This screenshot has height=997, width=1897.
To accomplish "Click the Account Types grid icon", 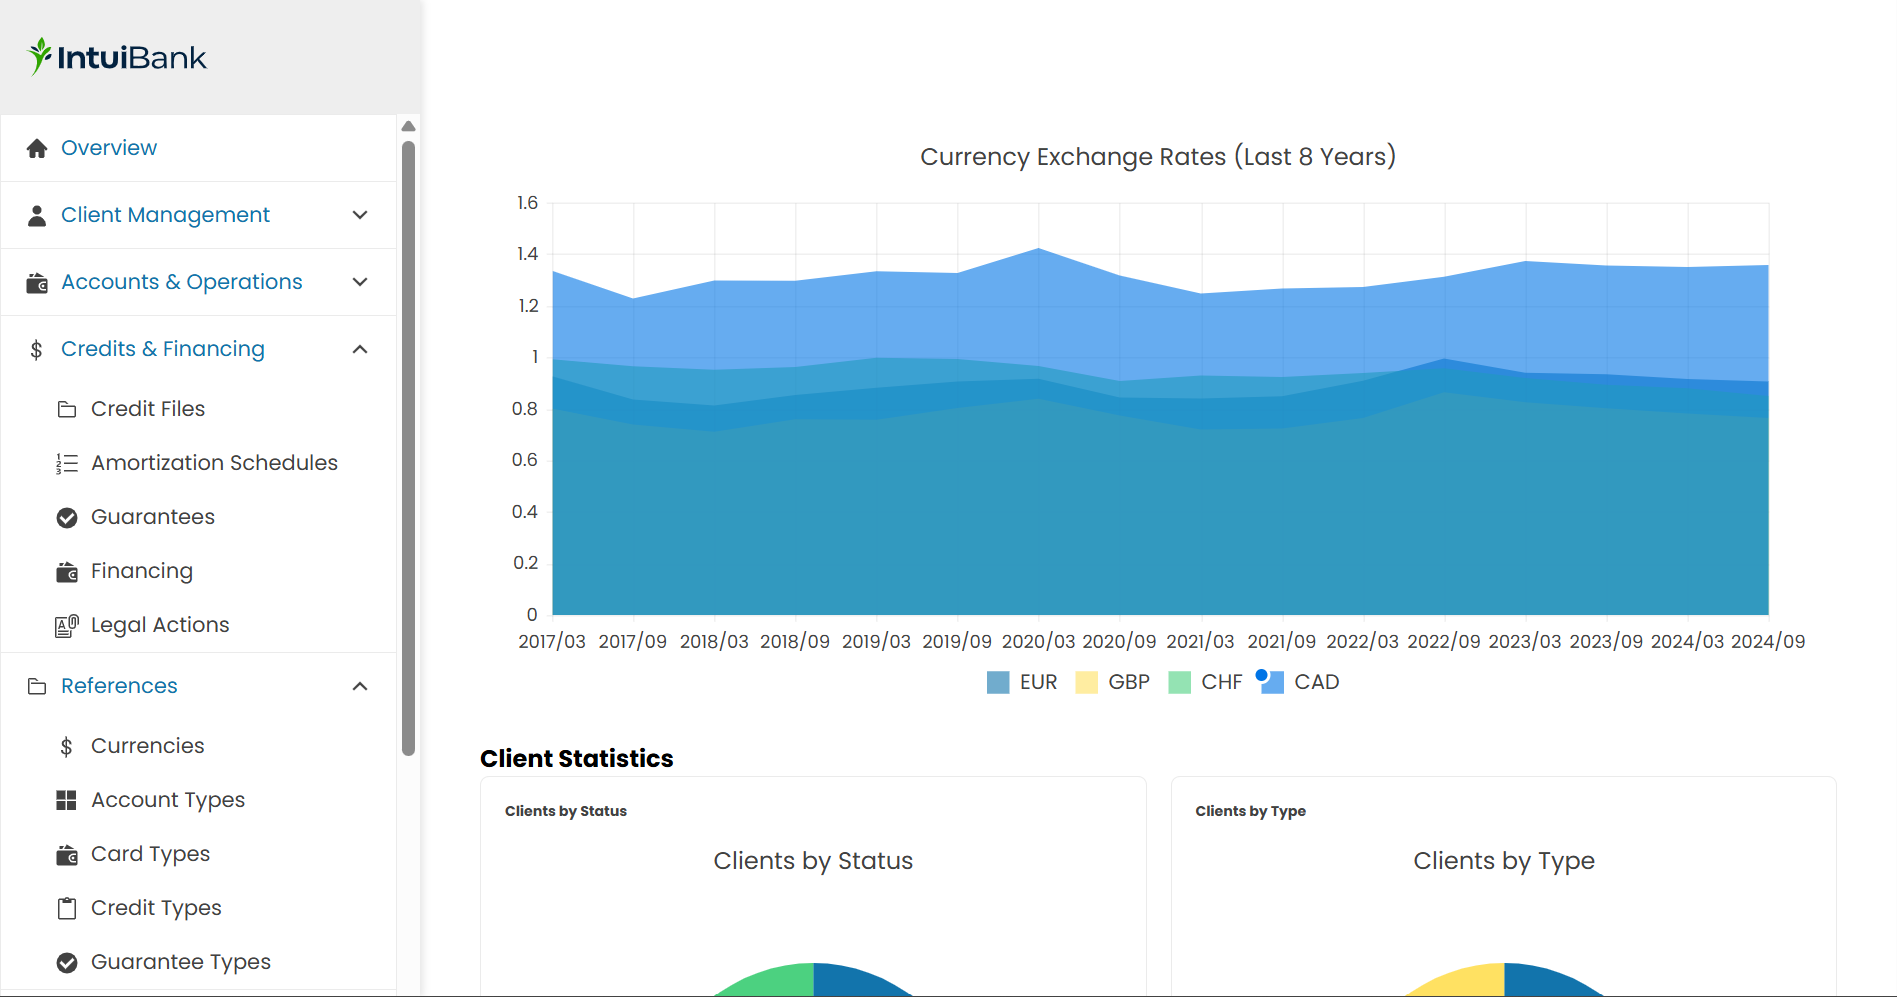I will tap(66, 800).
